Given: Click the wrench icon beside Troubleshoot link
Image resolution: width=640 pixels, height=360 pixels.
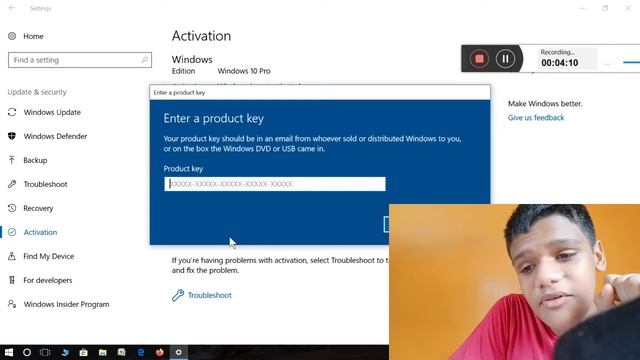Looking at the screenshot, I should click(178, 295).
